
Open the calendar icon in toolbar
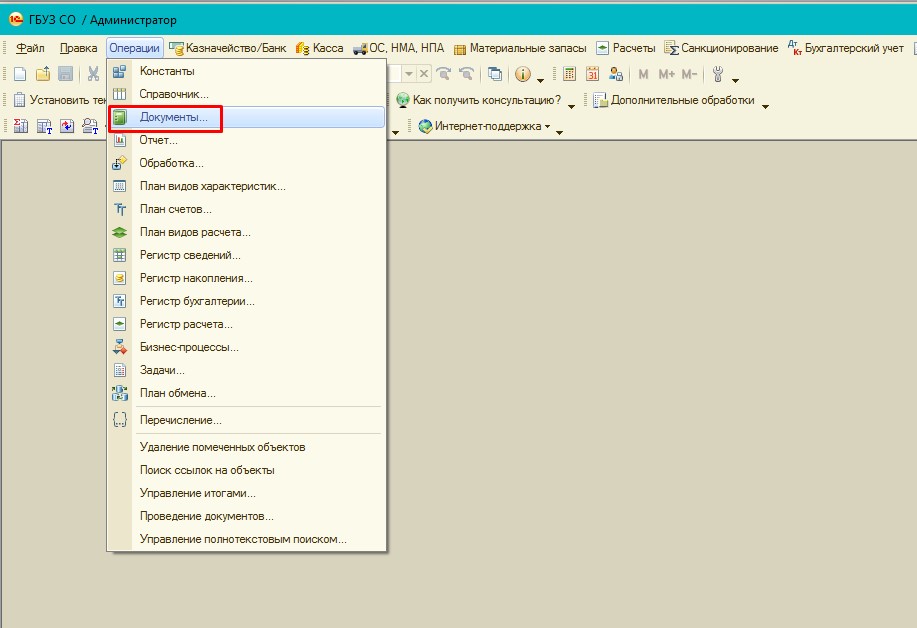592,74
